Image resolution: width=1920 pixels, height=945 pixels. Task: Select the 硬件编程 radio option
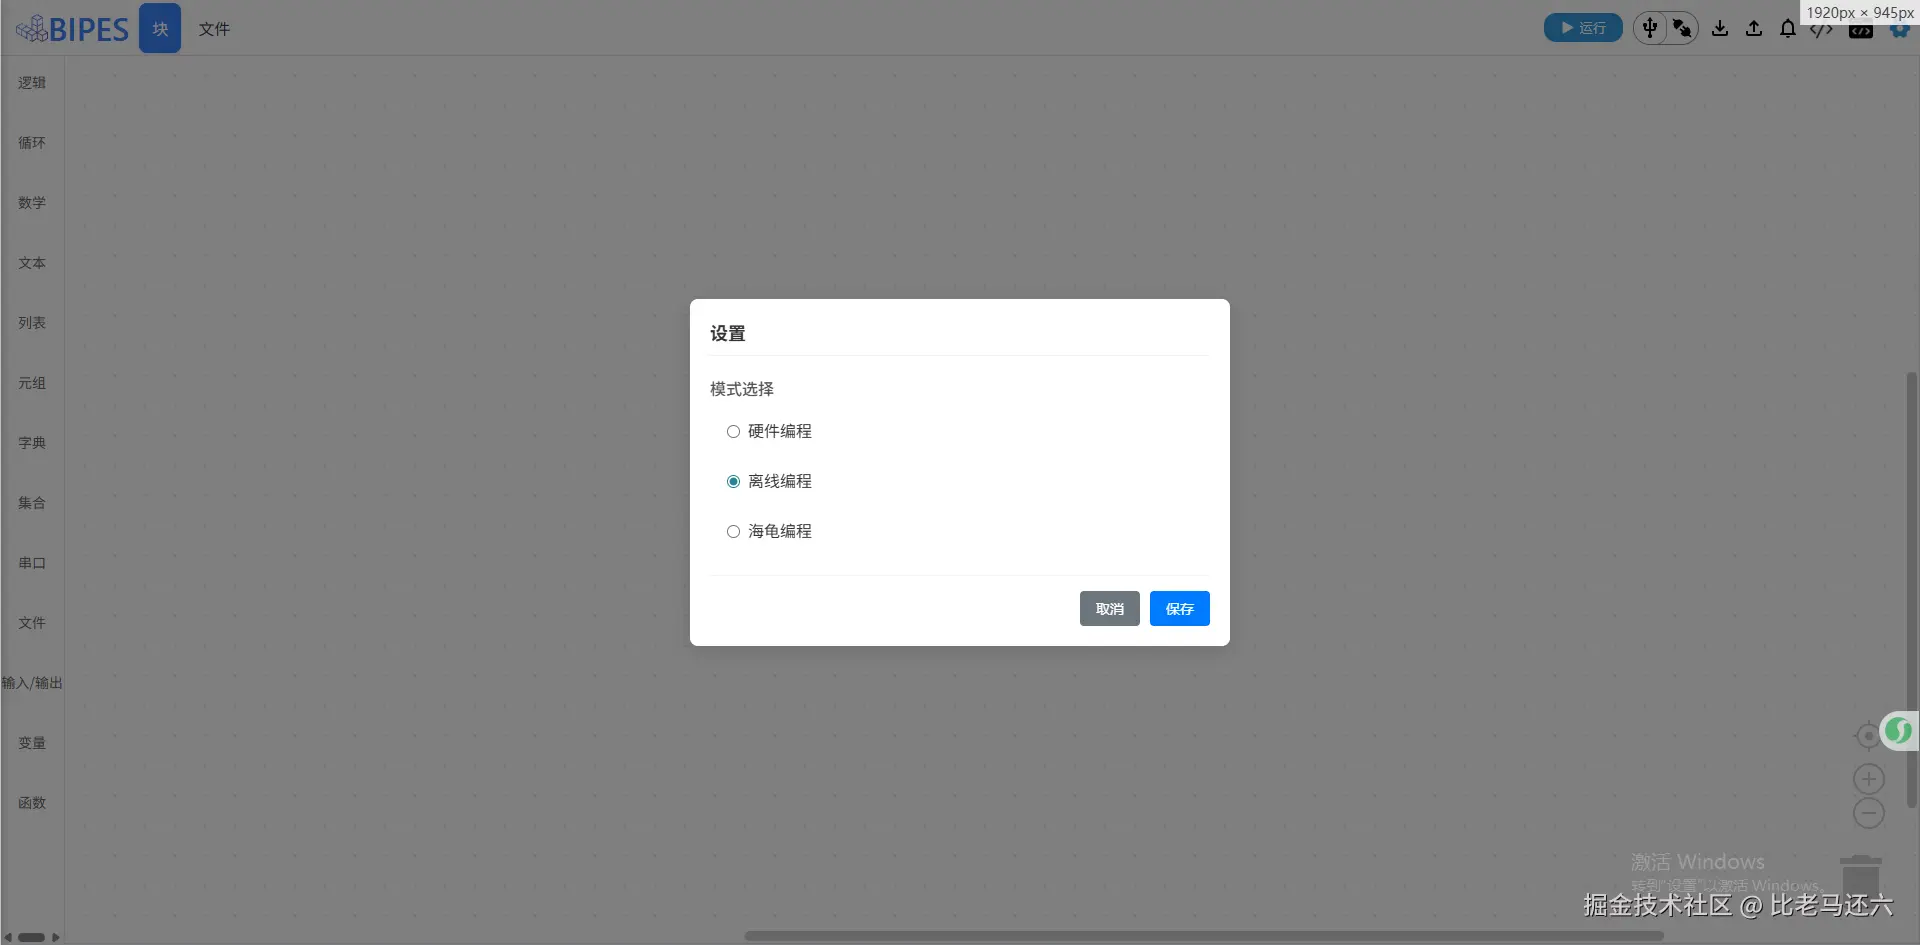(x=734, y=431)
